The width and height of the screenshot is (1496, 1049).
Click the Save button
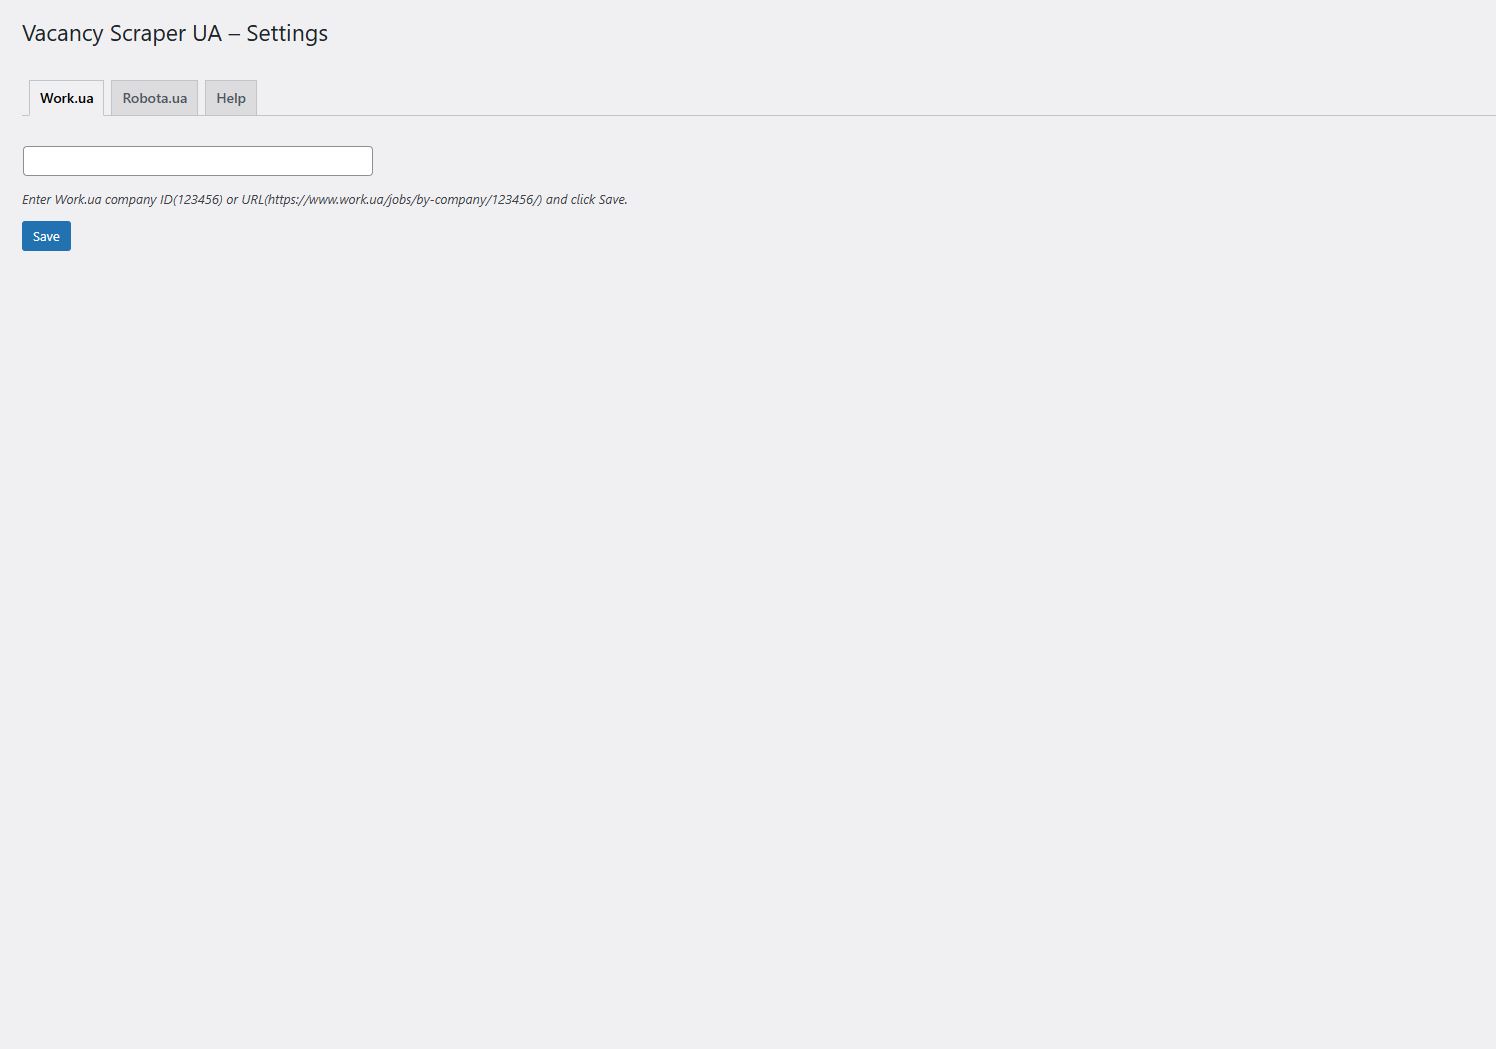(46, 236)
